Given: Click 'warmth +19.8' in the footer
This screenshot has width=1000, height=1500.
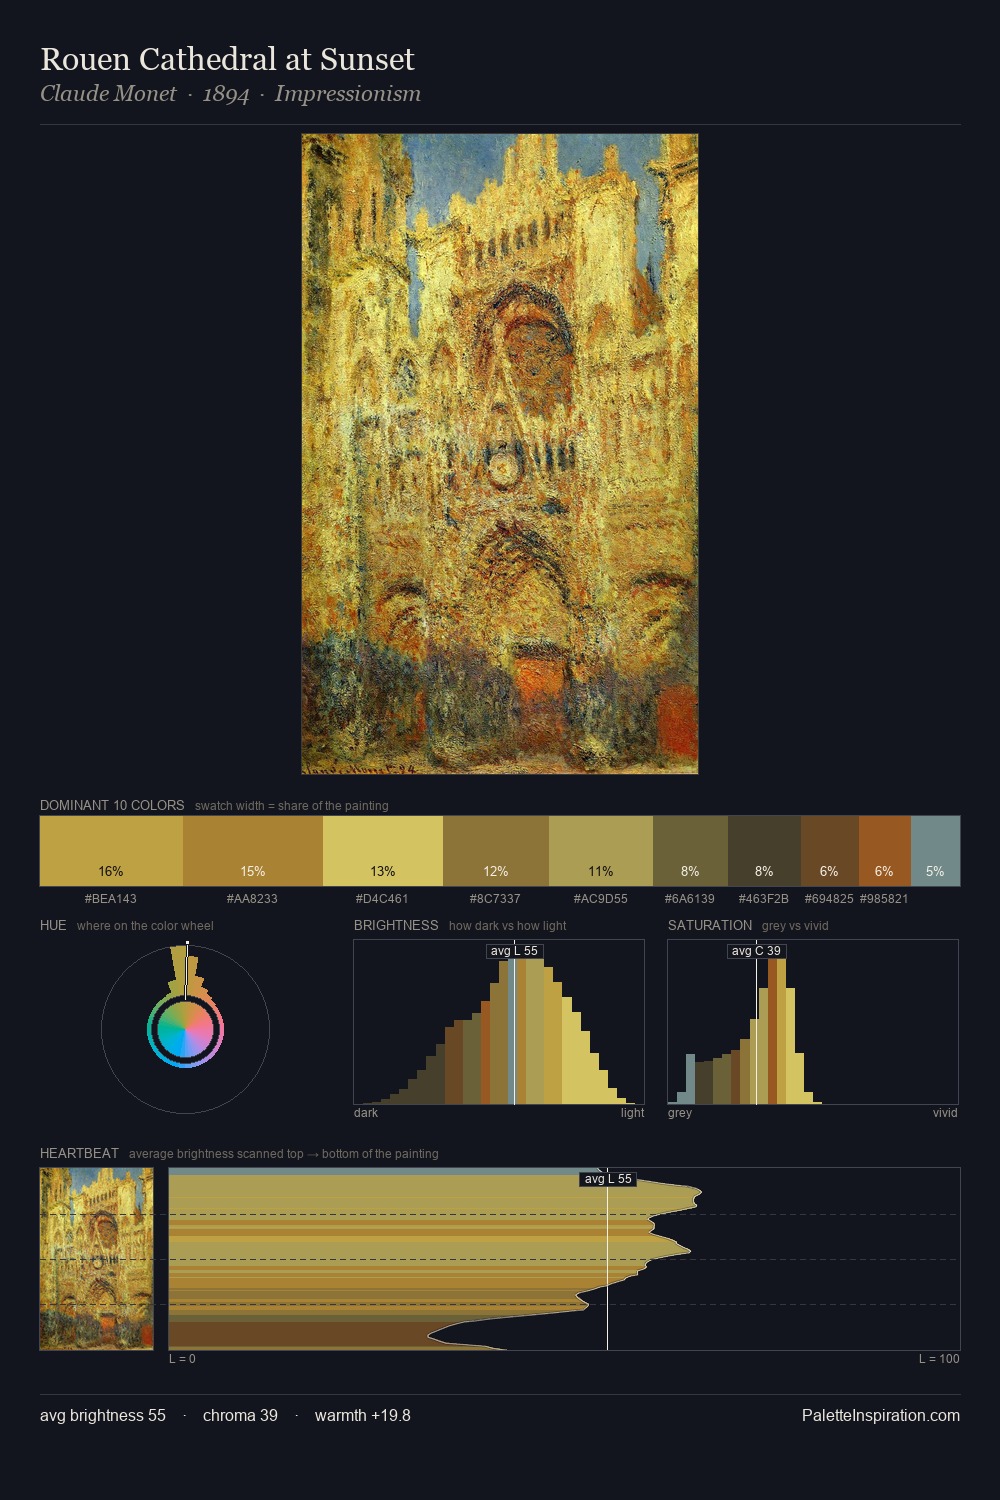Looking at the screenshot, I should point(363,1416).
